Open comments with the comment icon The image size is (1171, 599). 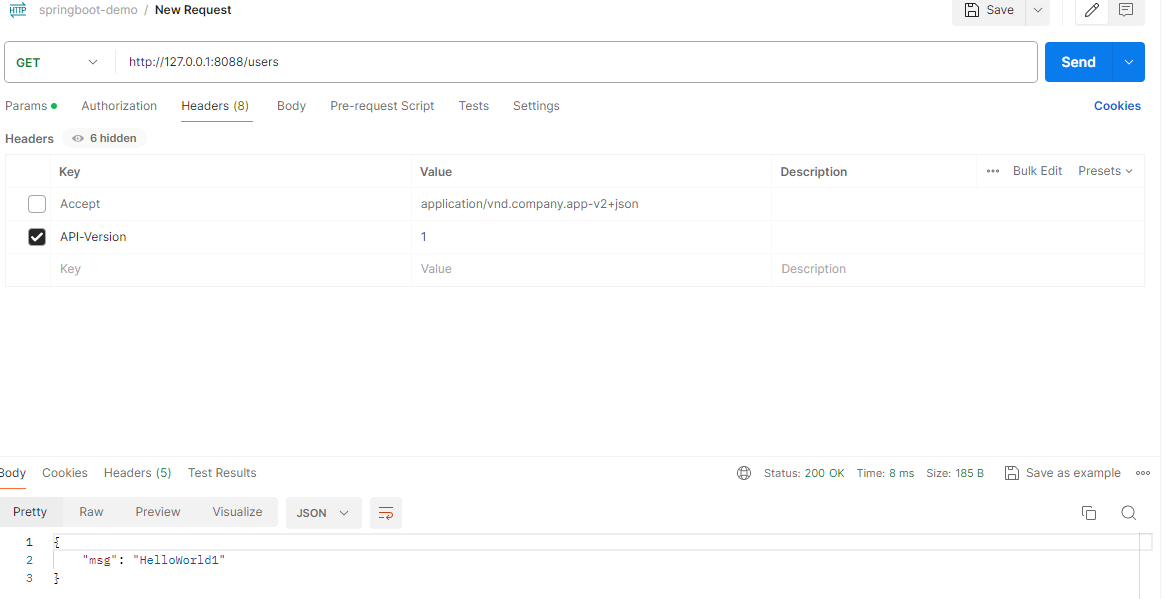1126,12
